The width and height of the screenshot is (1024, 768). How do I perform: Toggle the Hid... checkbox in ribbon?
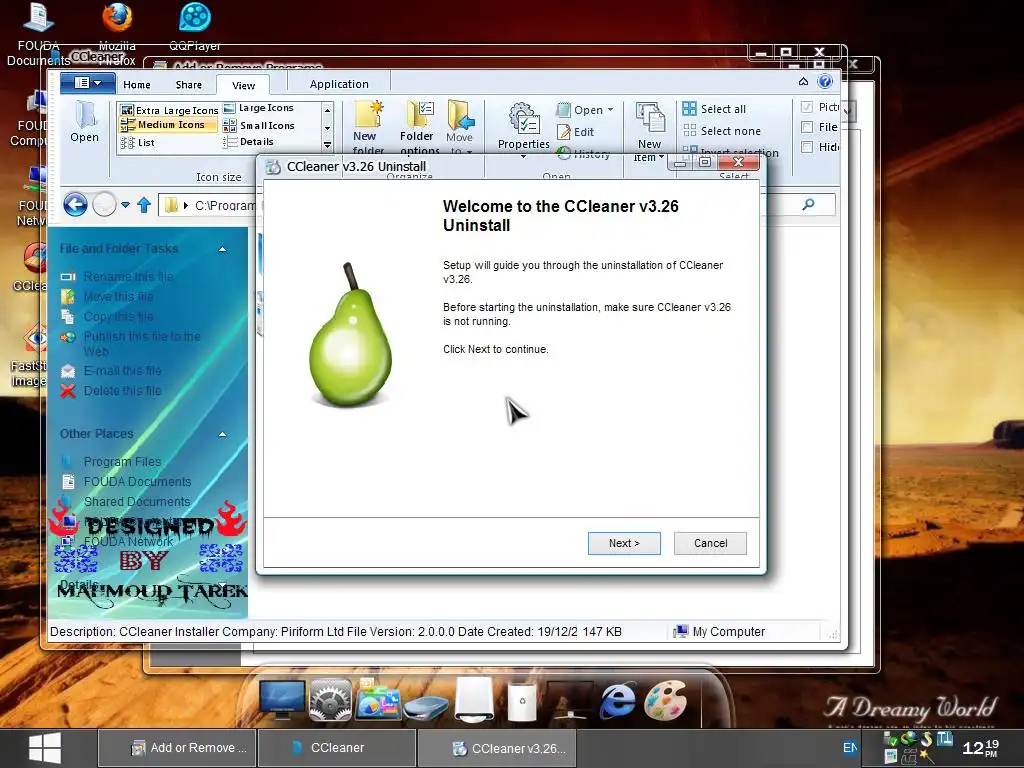[x=807, y=147]
